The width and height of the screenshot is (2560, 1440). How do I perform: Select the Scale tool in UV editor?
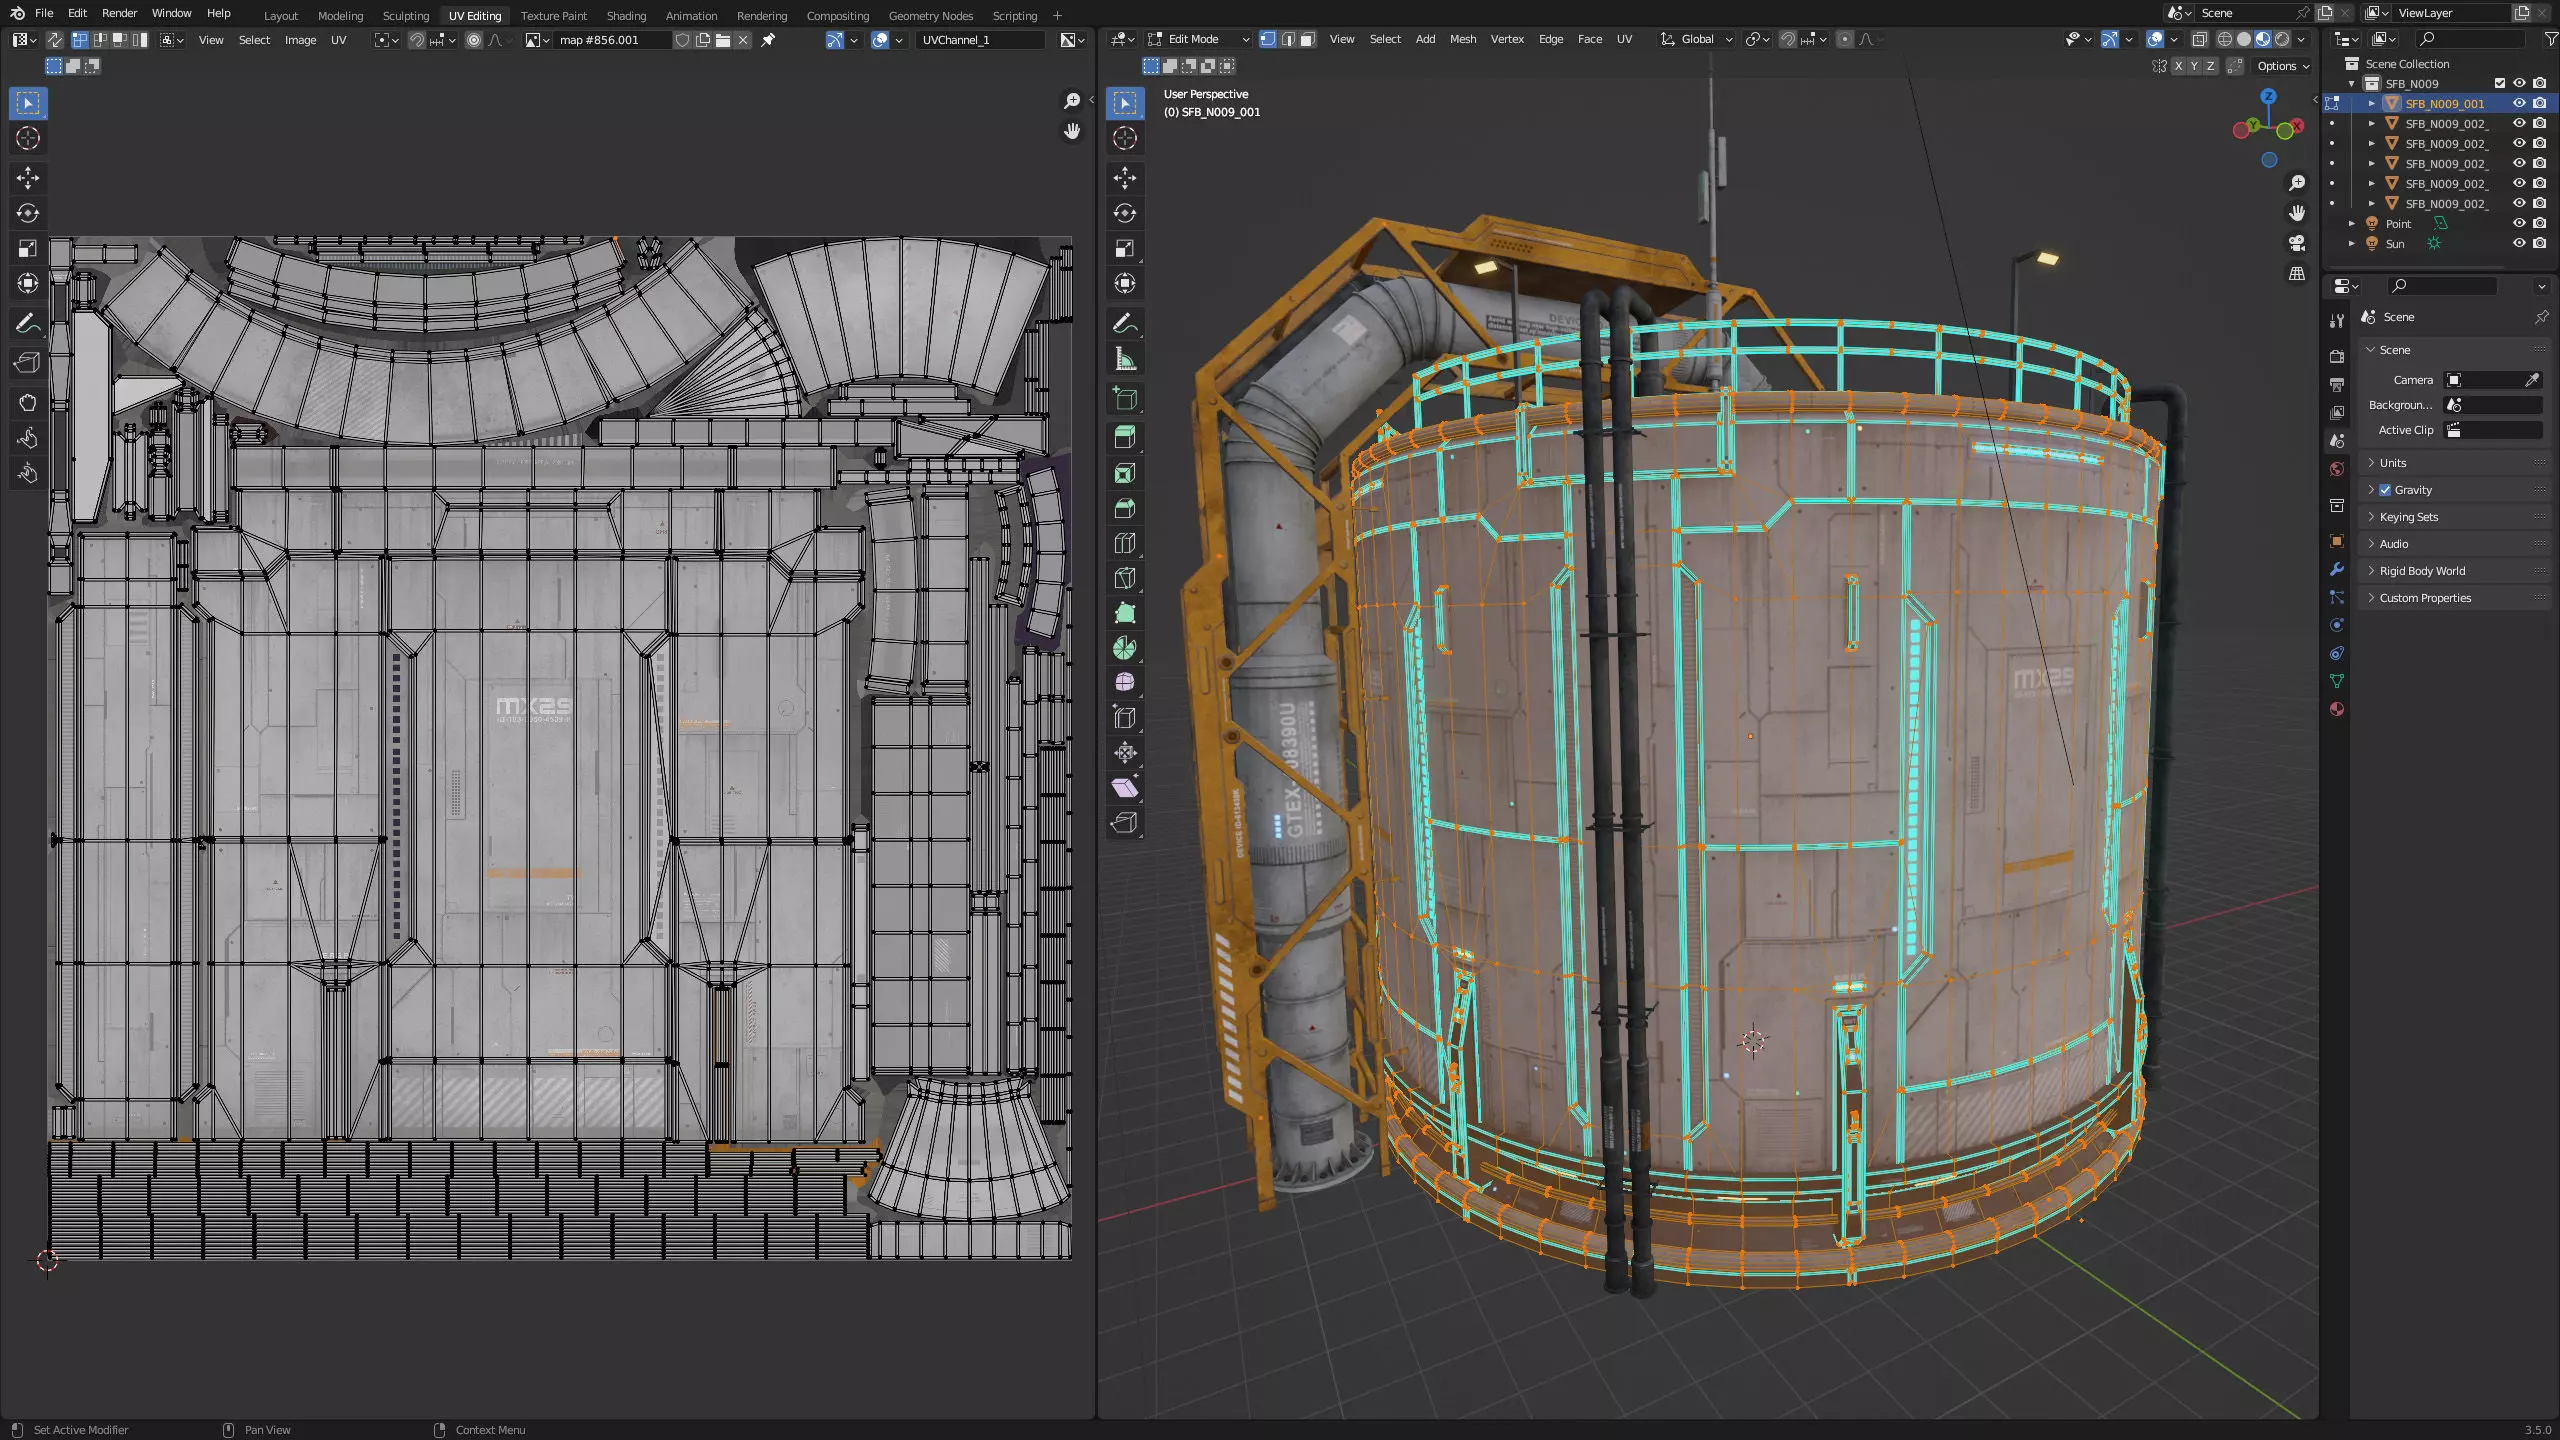[28, 248]
